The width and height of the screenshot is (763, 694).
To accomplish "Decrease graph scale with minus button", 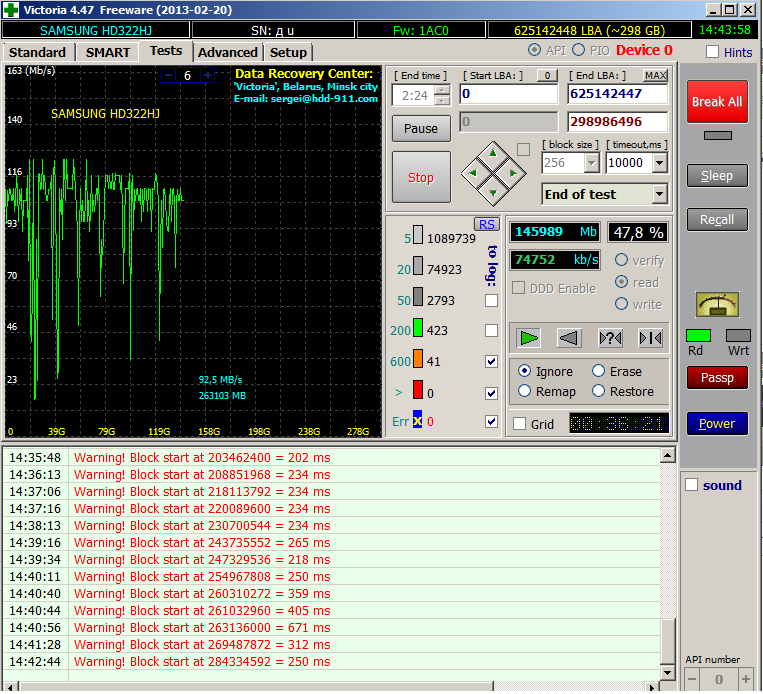I will pos(169,75).
